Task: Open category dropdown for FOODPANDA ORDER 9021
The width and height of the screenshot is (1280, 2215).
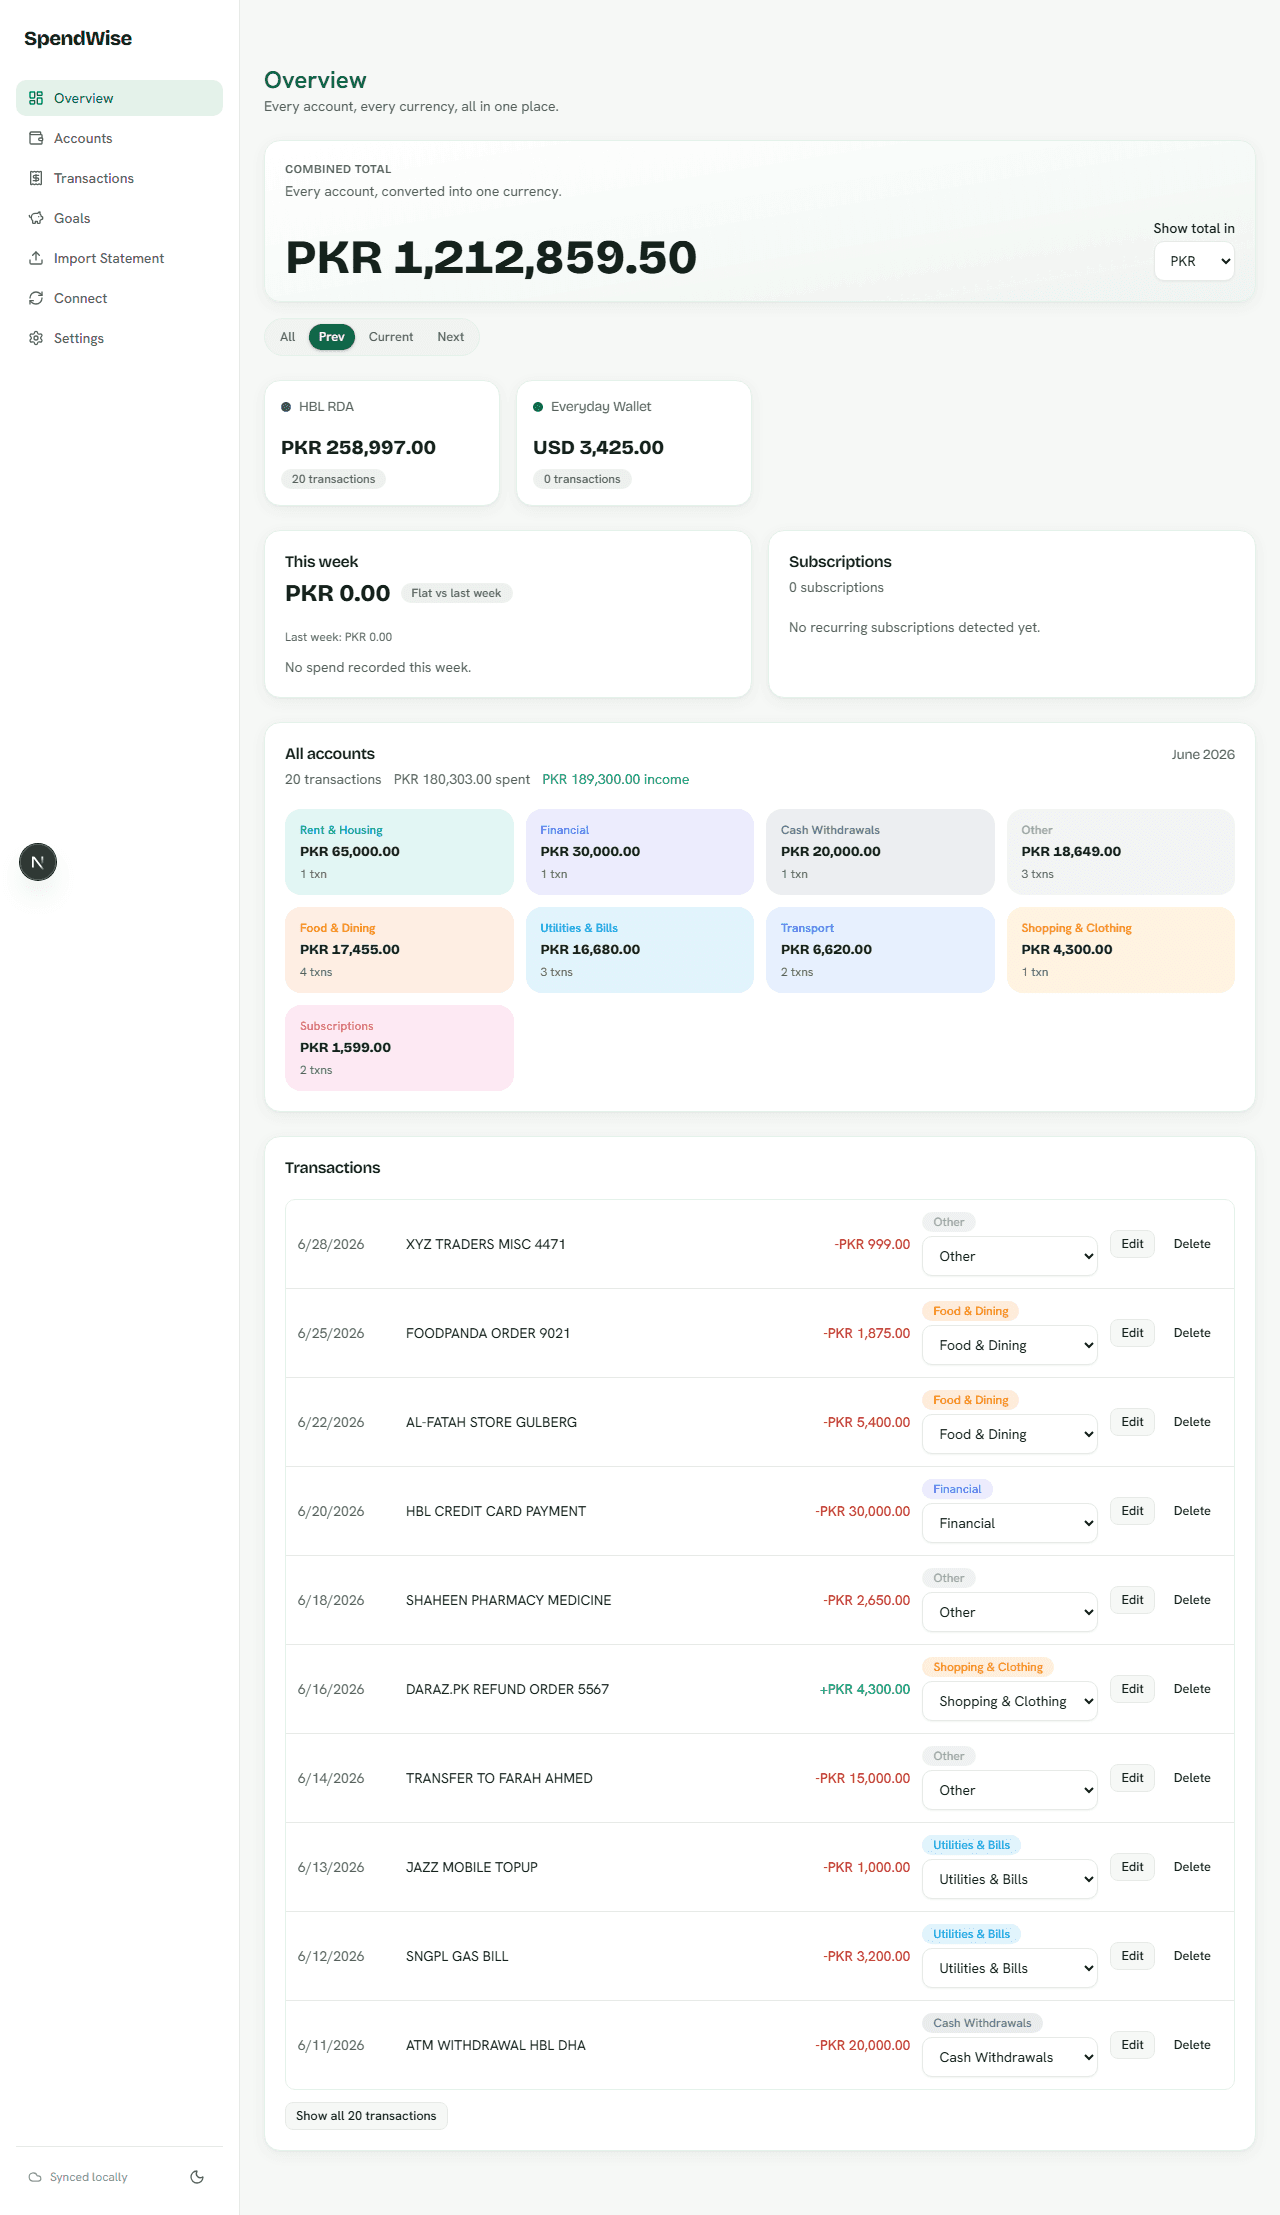Action: pos(1010,1345)
